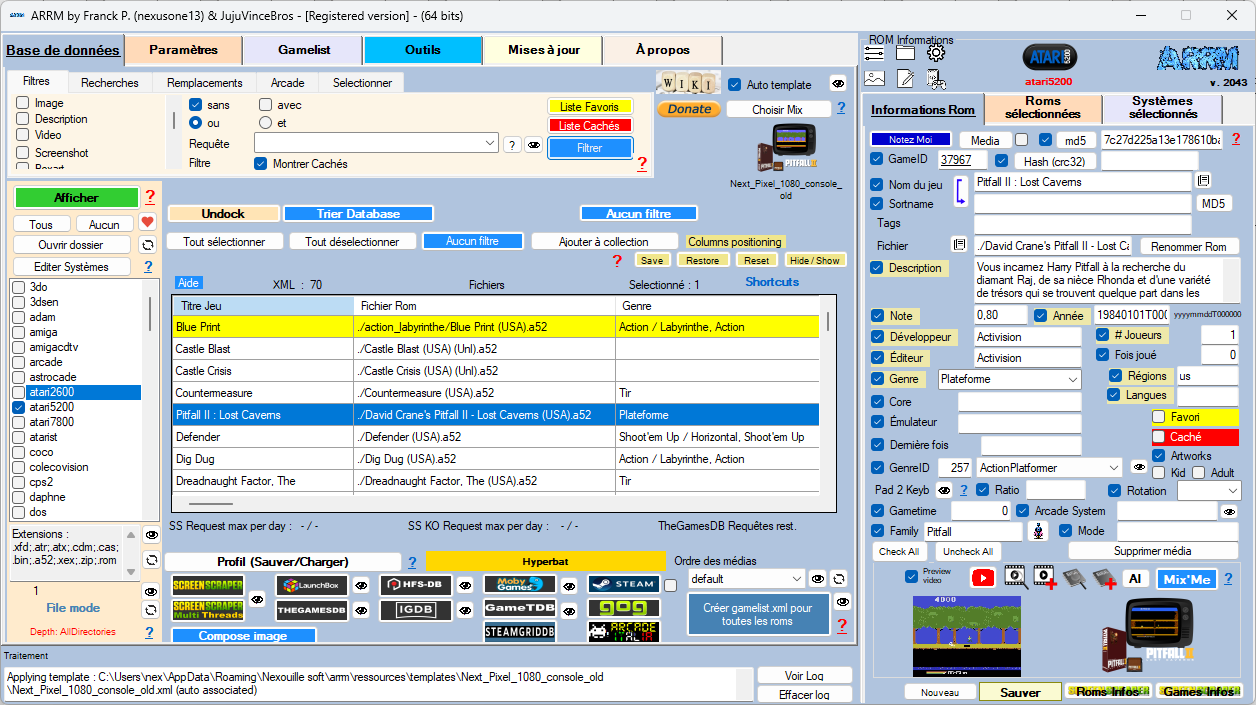
Task: Open the Gamelist tab
Action: tap(304, 50)
